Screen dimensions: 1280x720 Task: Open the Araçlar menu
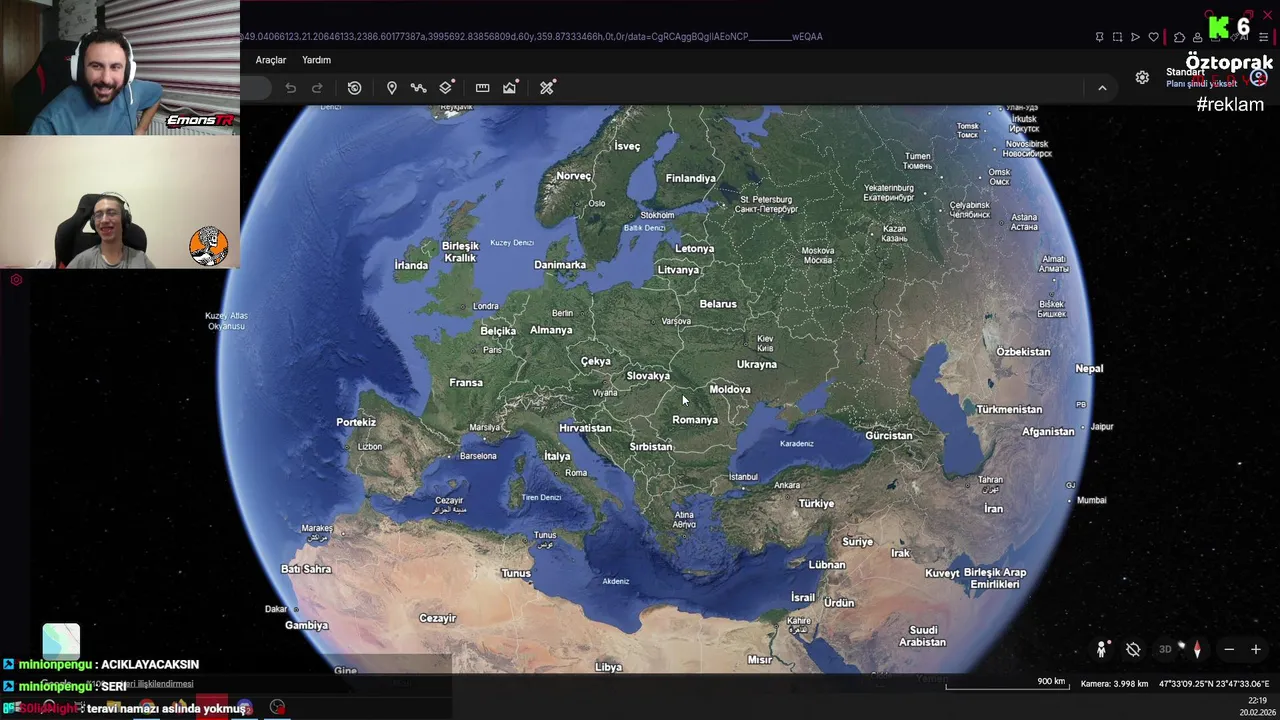(271, 60)
